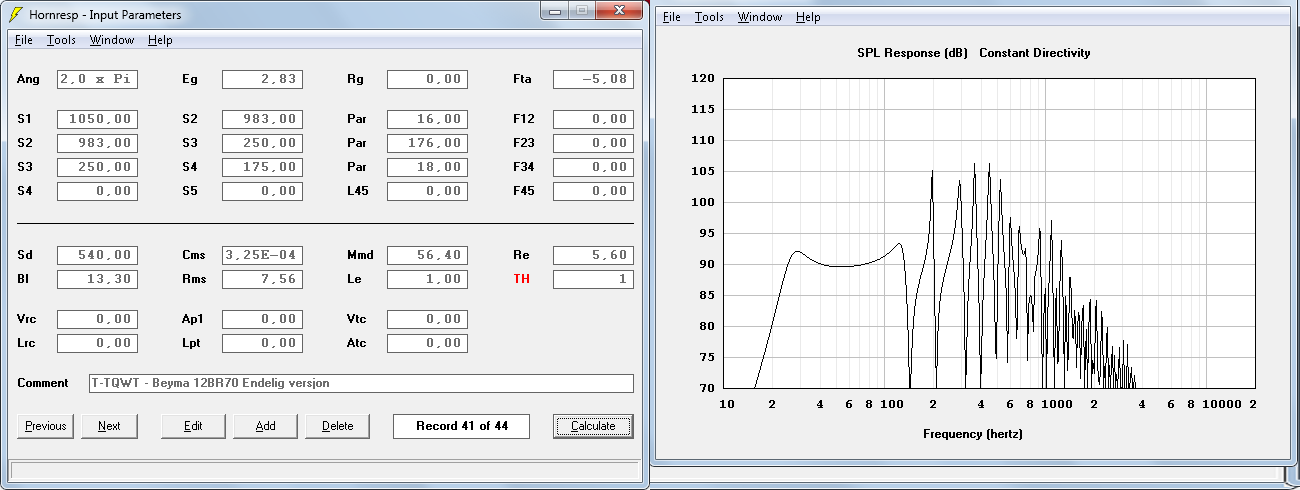Click the Ang label
This screenshot has width=1300, height=490.
29,79
